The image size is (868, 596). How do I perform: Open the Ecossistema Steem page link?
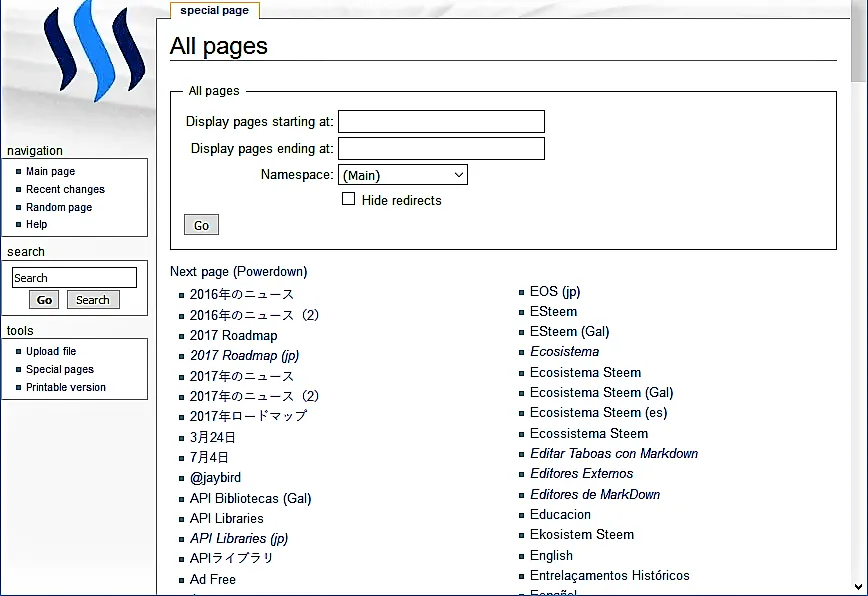(x=589, y=433)
